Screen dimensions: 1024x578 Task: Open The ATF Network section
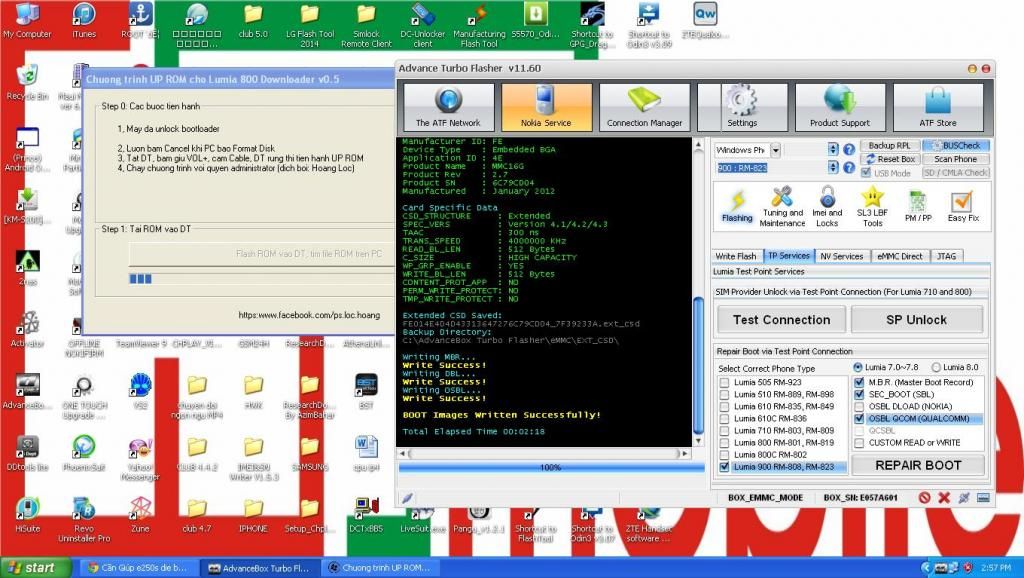(449, 107)
